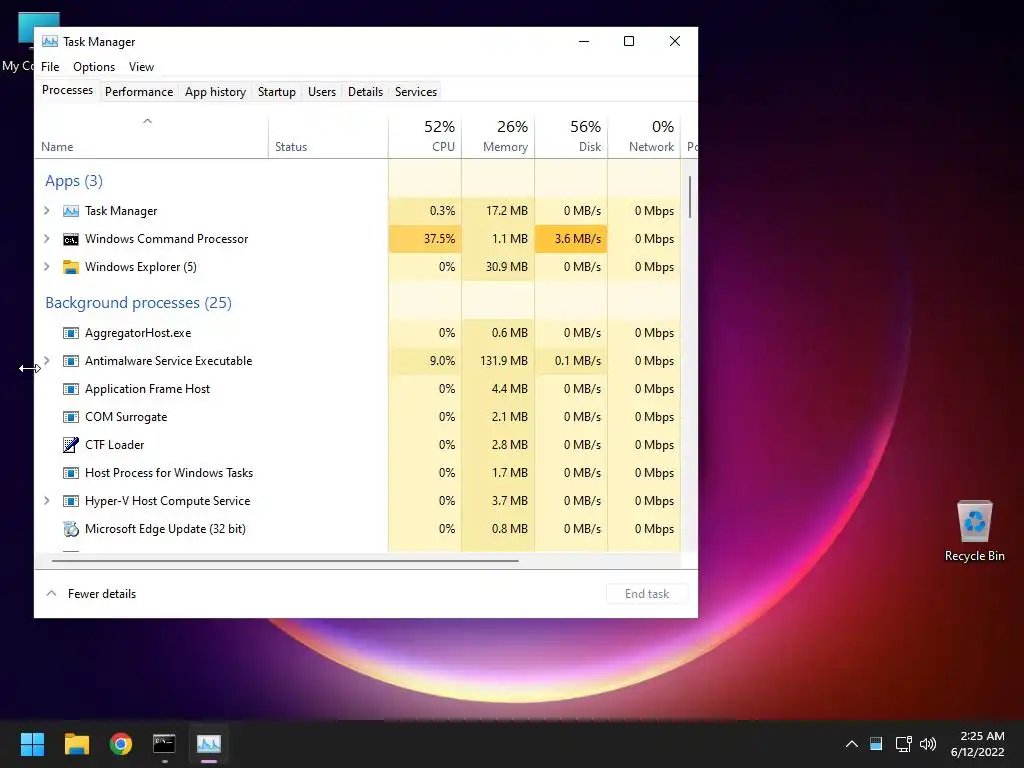Switch to the Services tab
Image resolution: width=1024 pixels, height=768 pixels.
tap(416, 92)
